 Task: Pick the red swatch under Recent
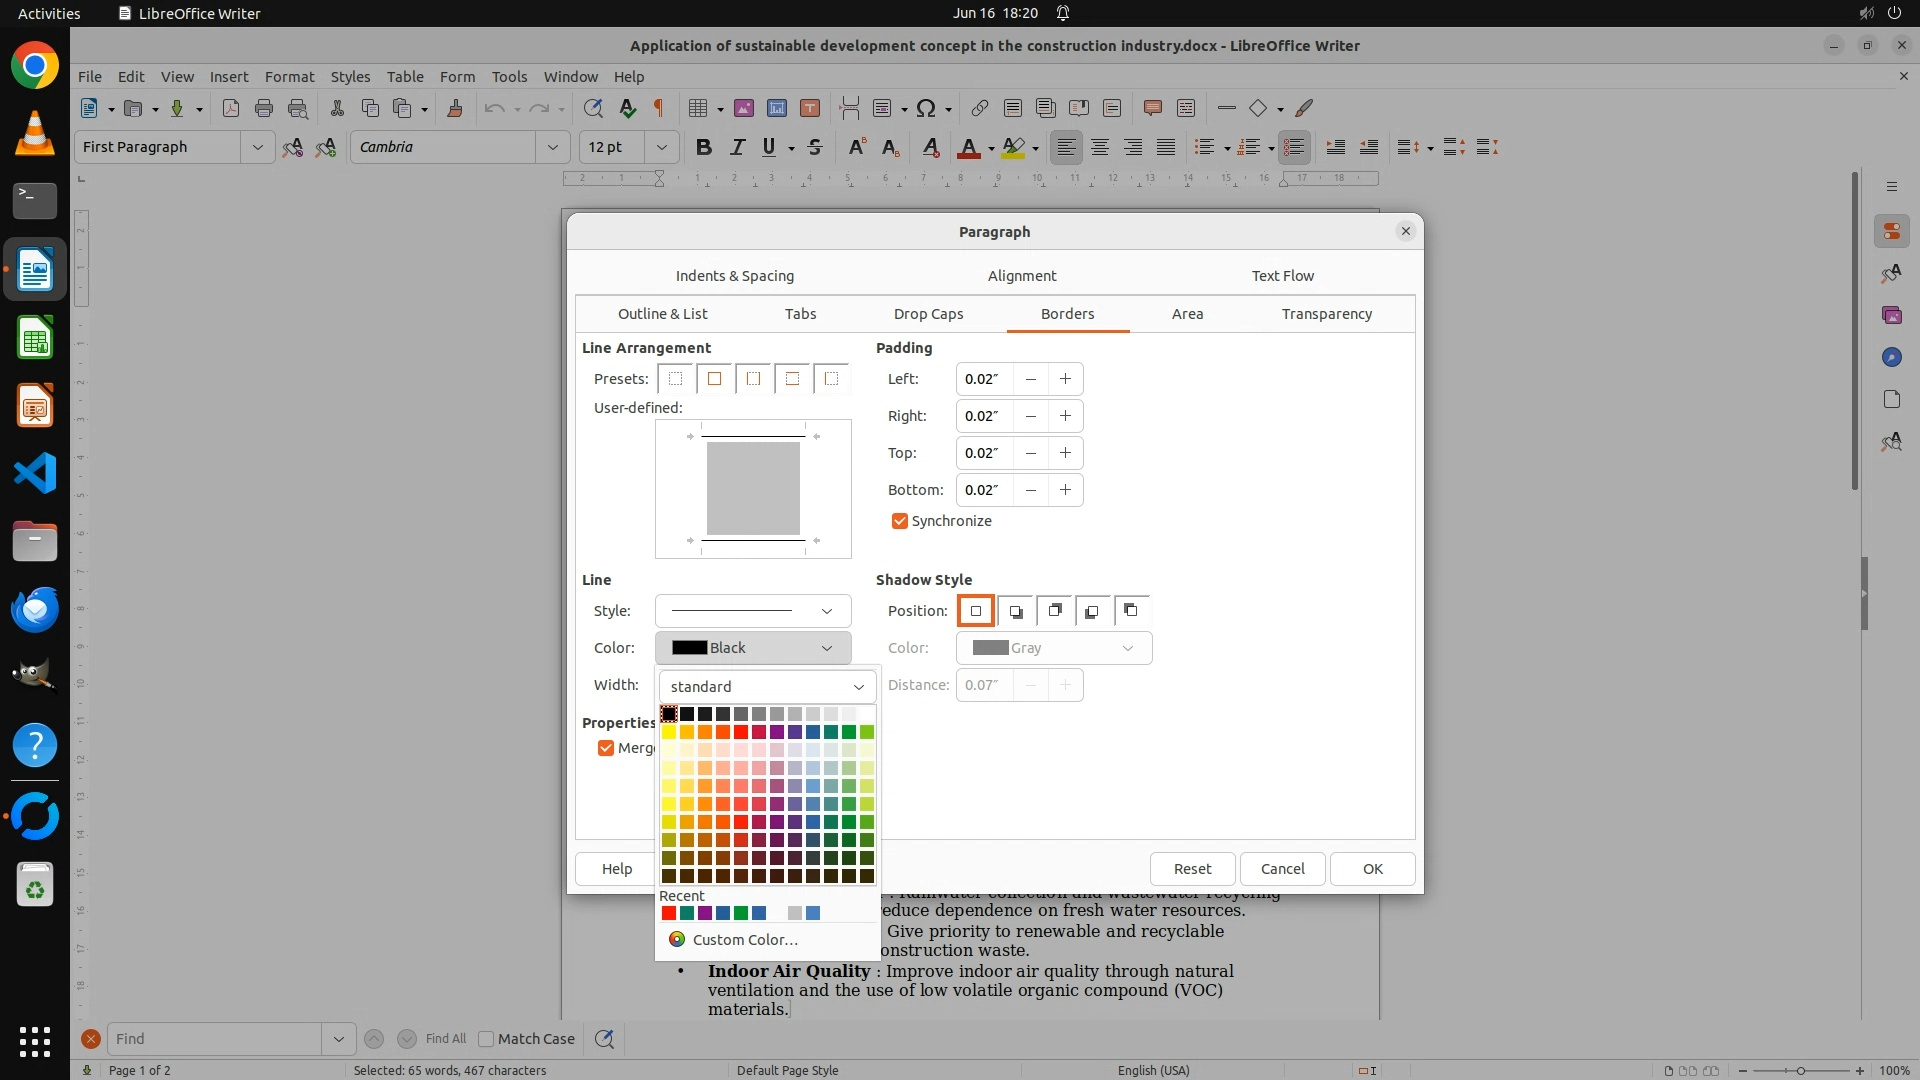click(x=669, y=913)
